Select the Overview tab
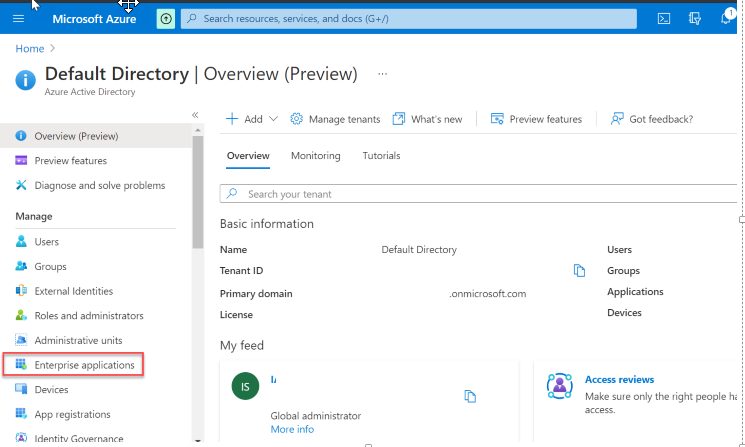The width and height of the screenshot is (745, 447). click(x=248, y=156)
